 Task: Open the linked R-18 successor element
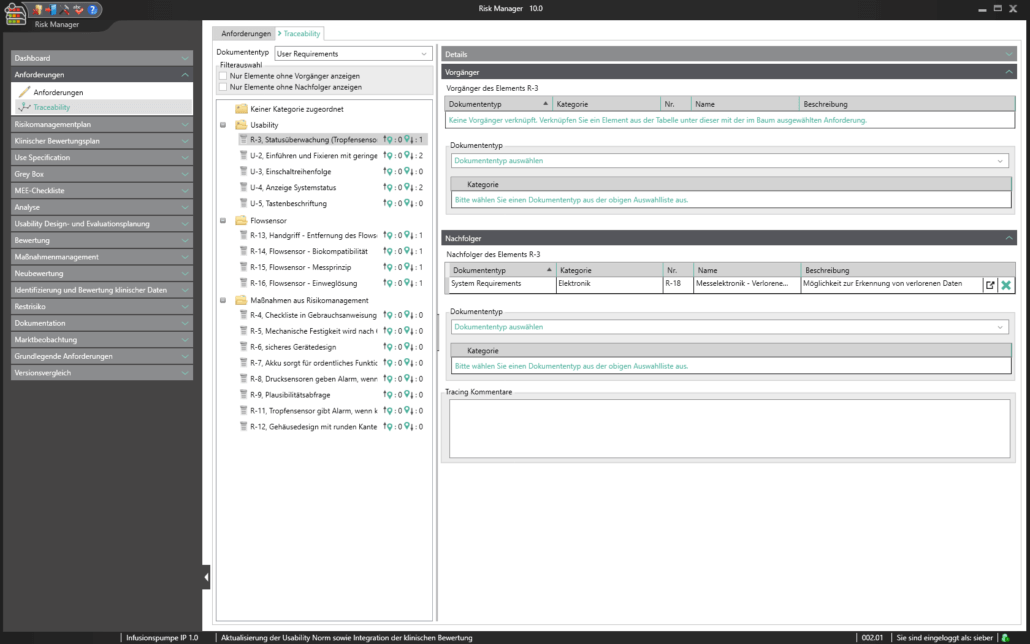[990, 285]
